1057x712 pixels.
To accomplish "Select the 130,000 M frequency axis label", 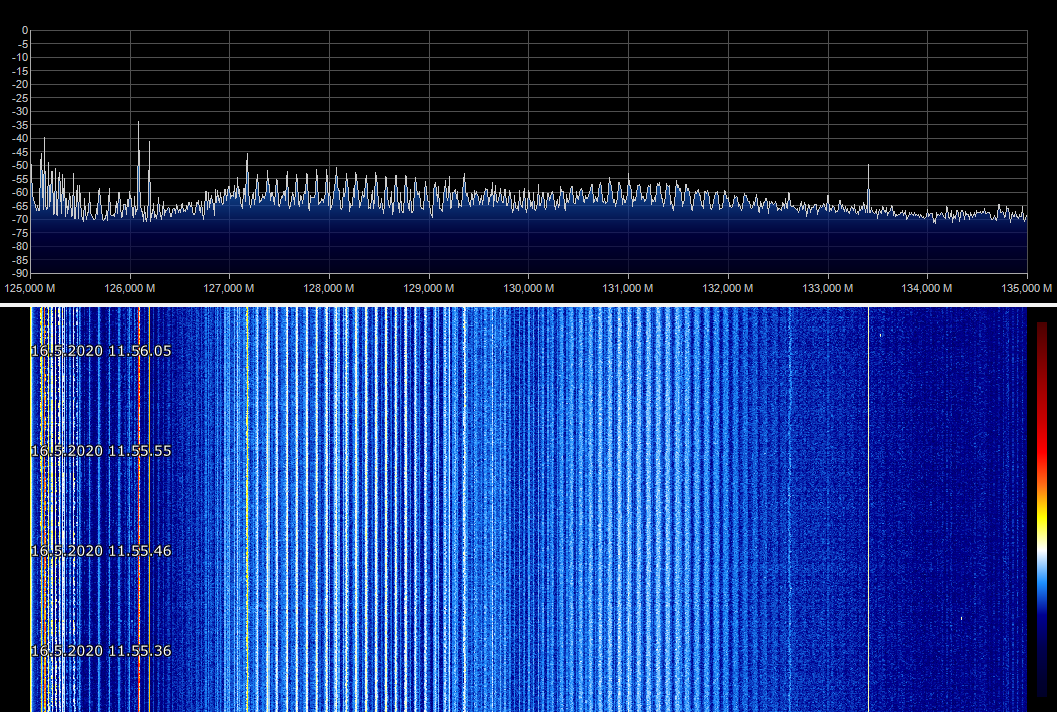I will pos(527,288).
